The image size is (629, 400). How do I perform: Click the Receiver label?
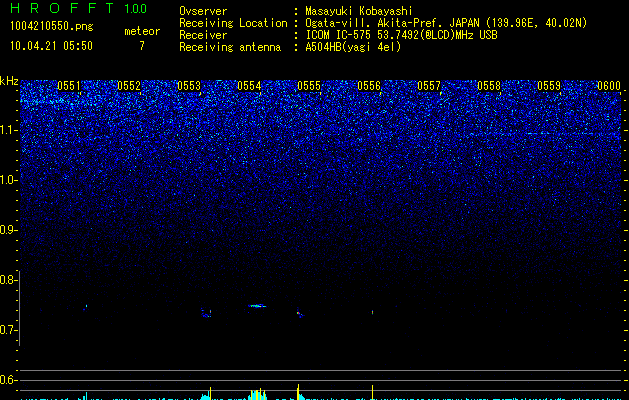[x=203, y=35]
